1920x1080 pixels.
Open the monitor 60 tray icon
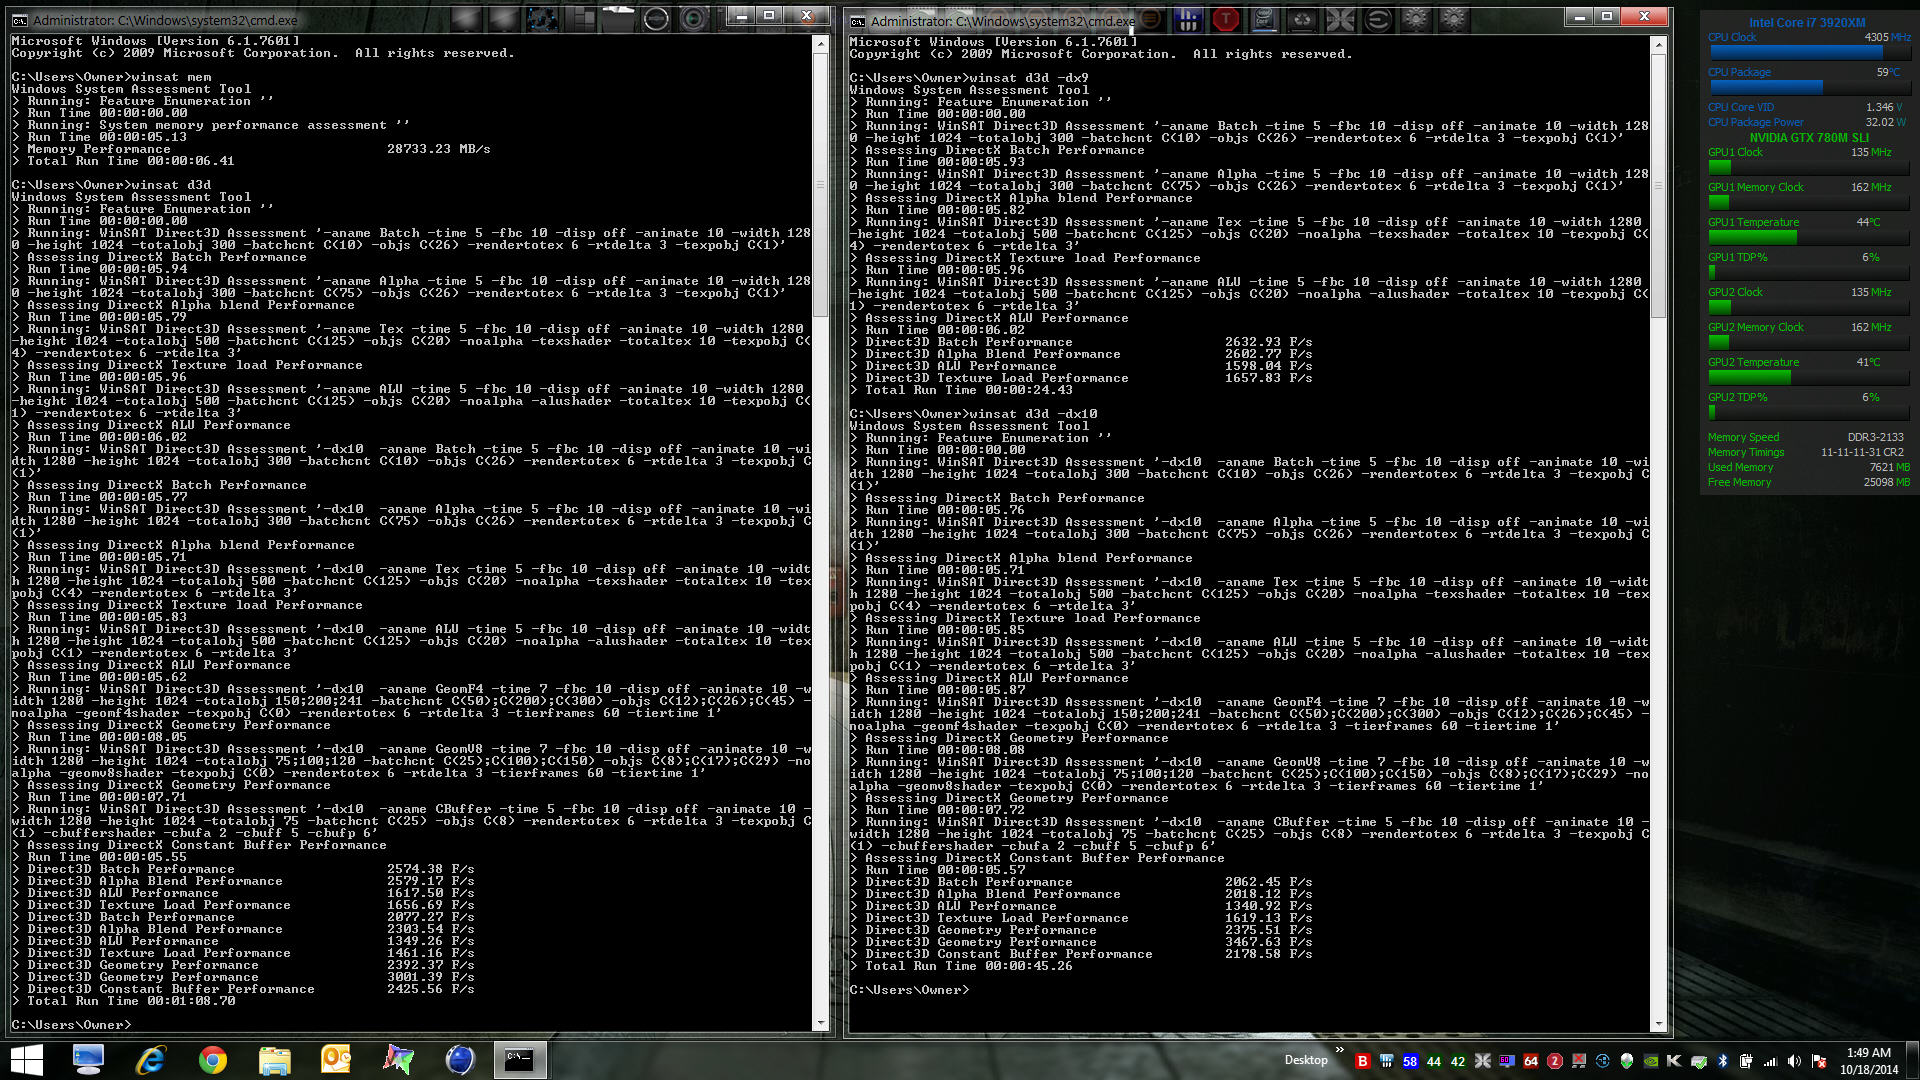[1506, 1061]
